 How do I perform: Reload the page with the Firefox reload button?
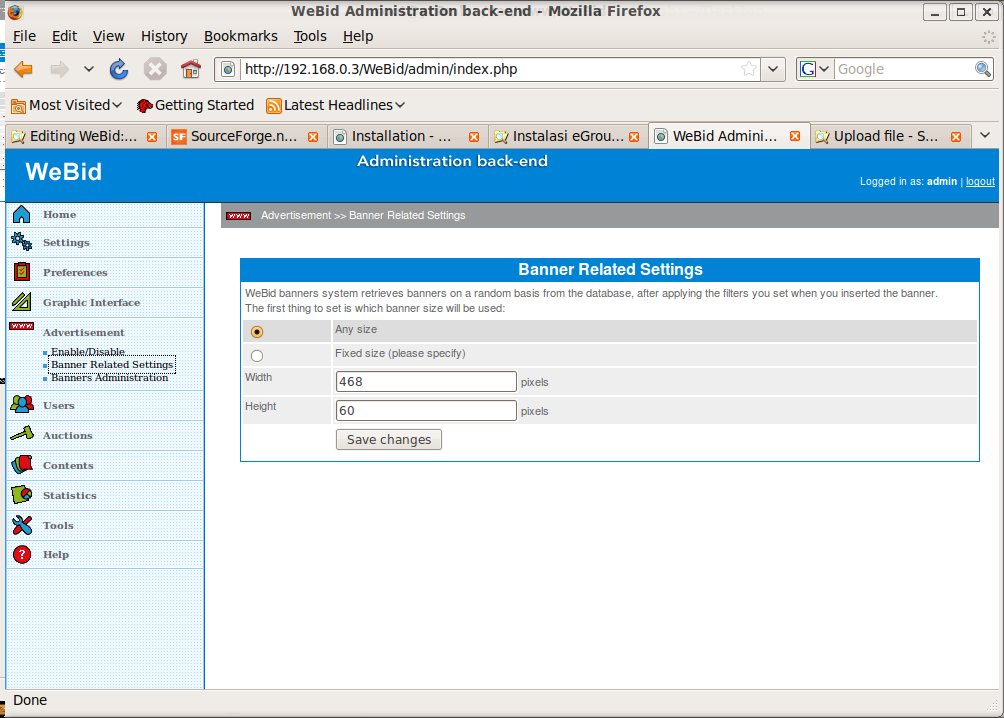119,69
